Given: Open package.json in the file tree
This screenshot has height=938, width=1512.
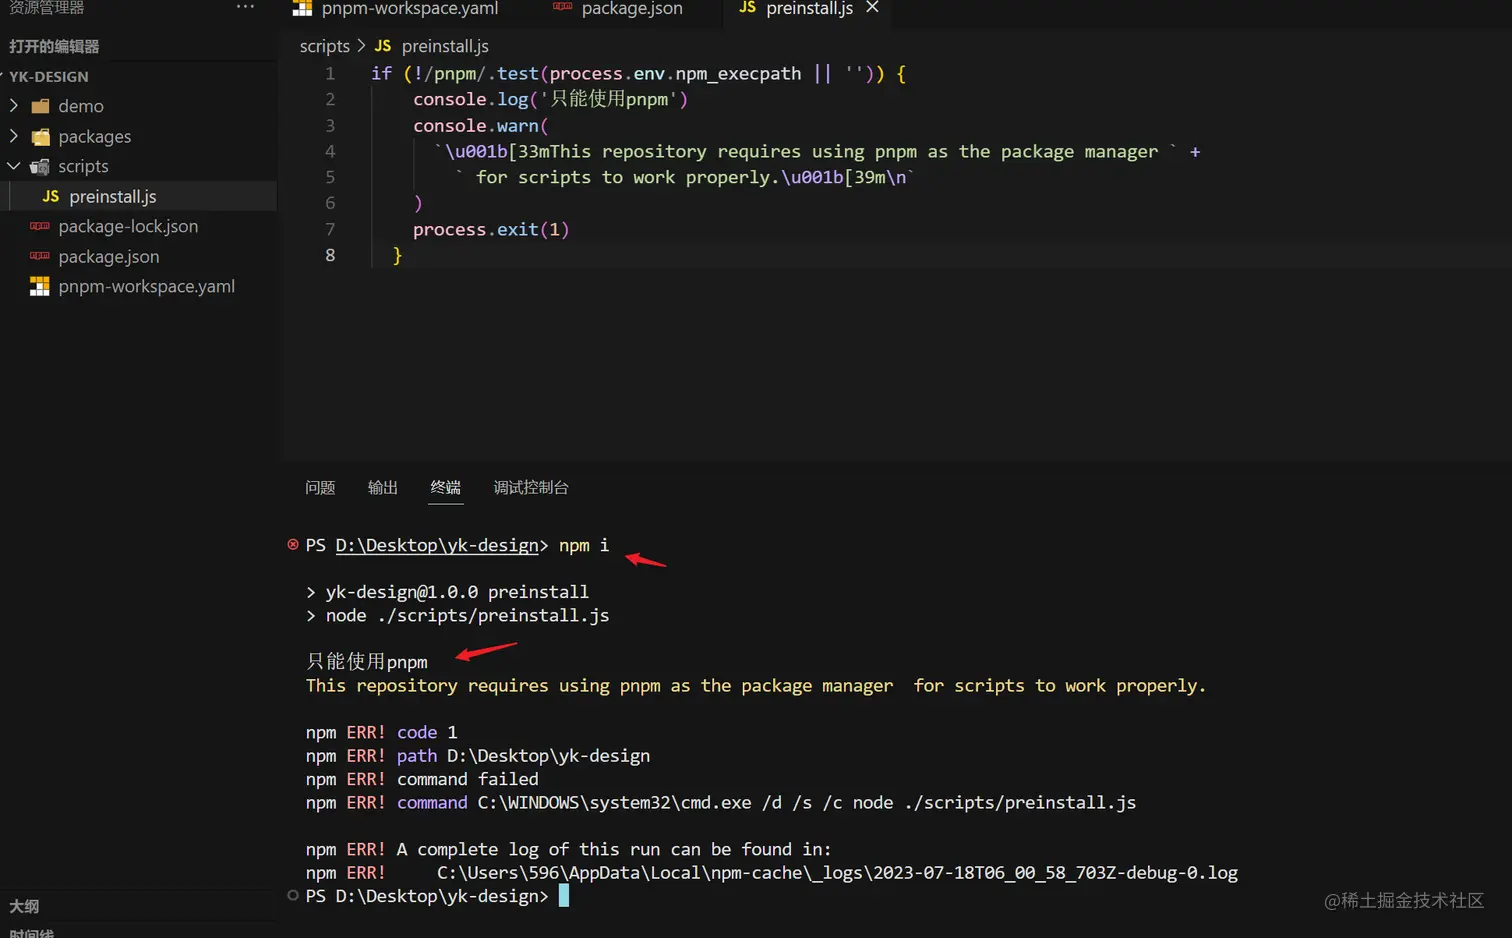Looking at the screenshot, I should [138, 256].
